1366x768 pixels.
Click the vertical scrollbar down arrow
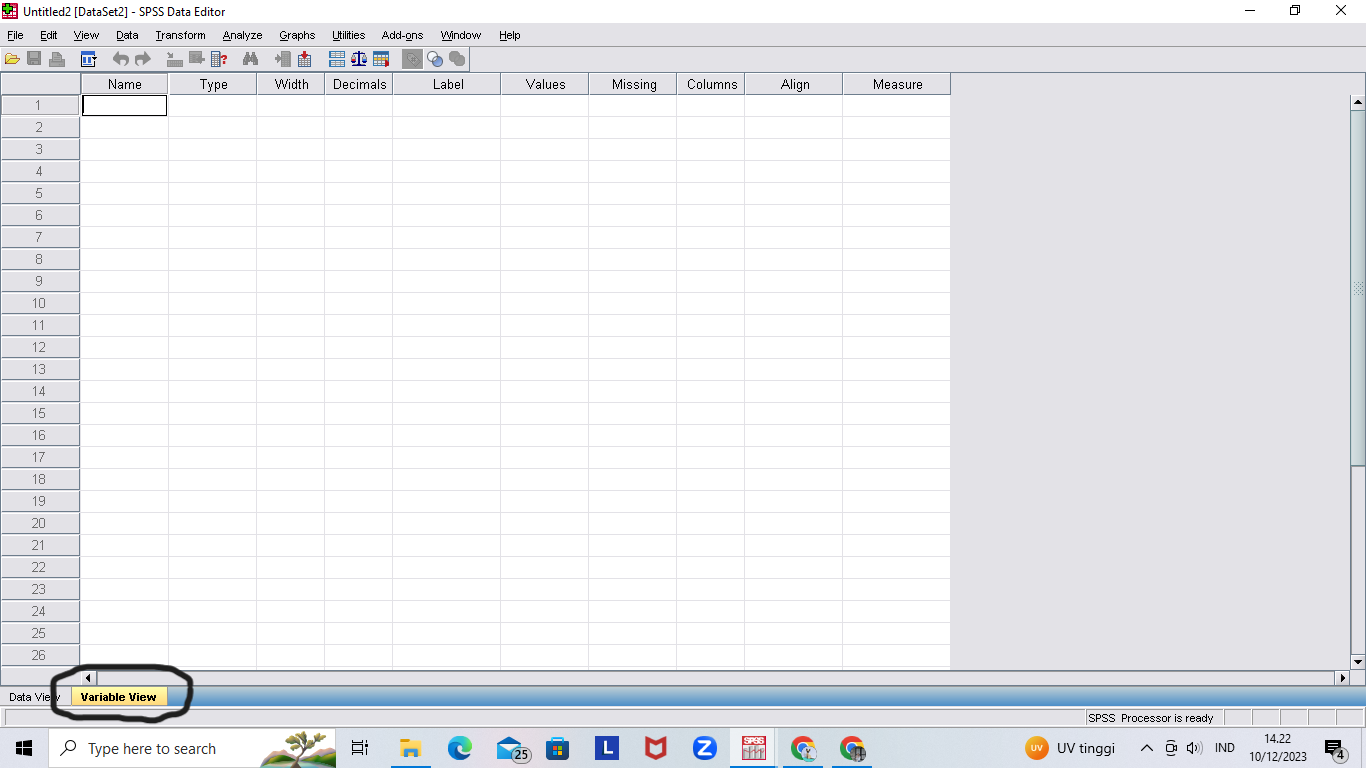click(x=1357, y=662)
